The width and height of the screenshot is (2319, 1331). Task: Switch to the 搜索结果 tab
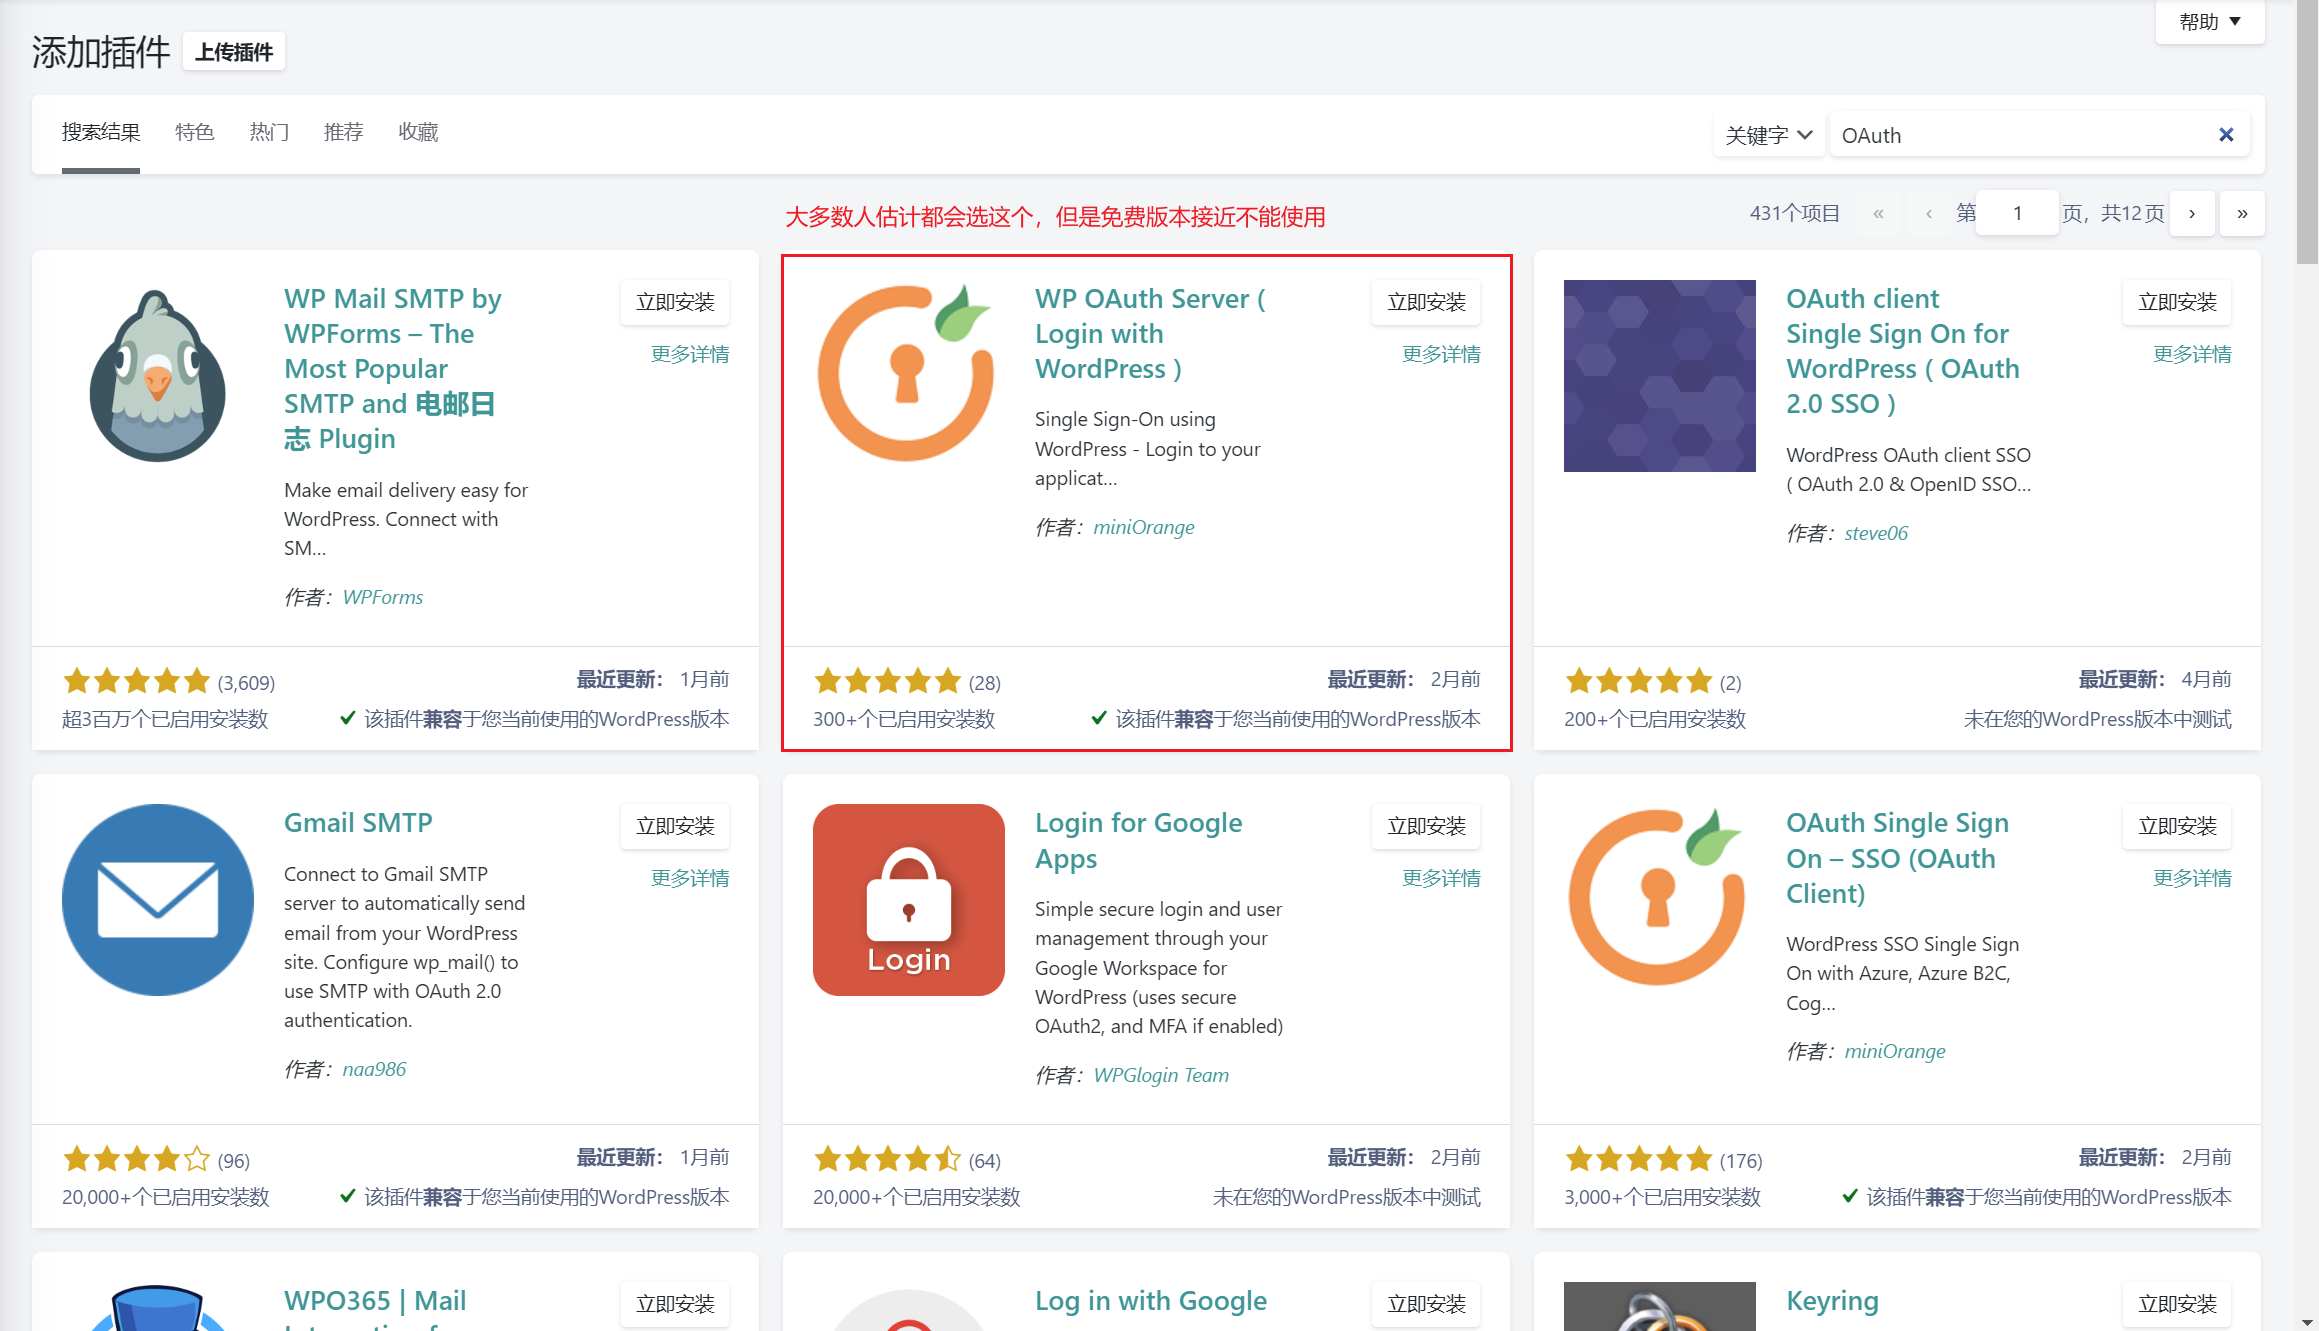(x=101, y=132)
